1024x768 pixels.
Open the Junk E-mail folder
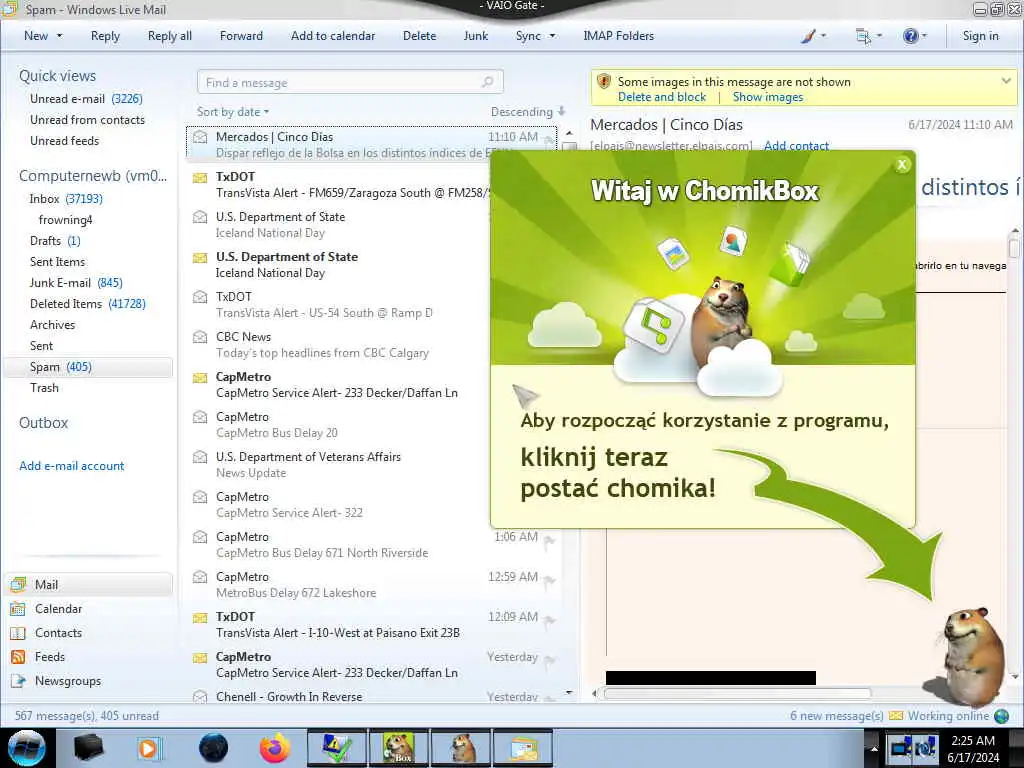[76, 283]
